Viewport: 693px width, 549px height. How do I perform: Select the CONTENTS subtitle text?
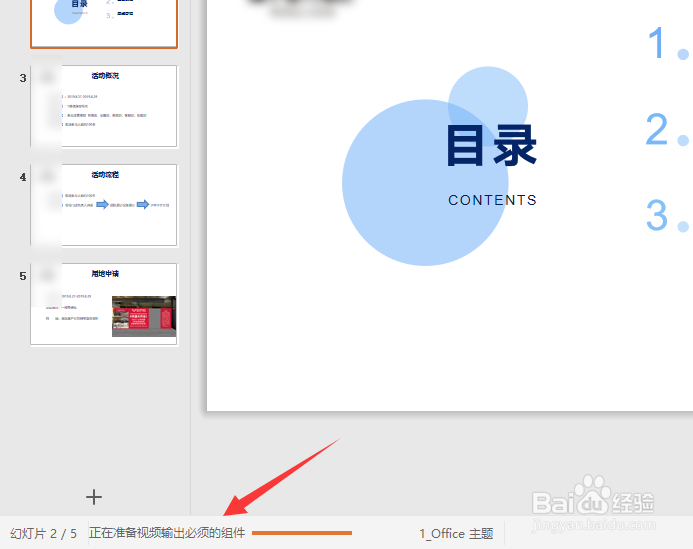pos(492,200)
